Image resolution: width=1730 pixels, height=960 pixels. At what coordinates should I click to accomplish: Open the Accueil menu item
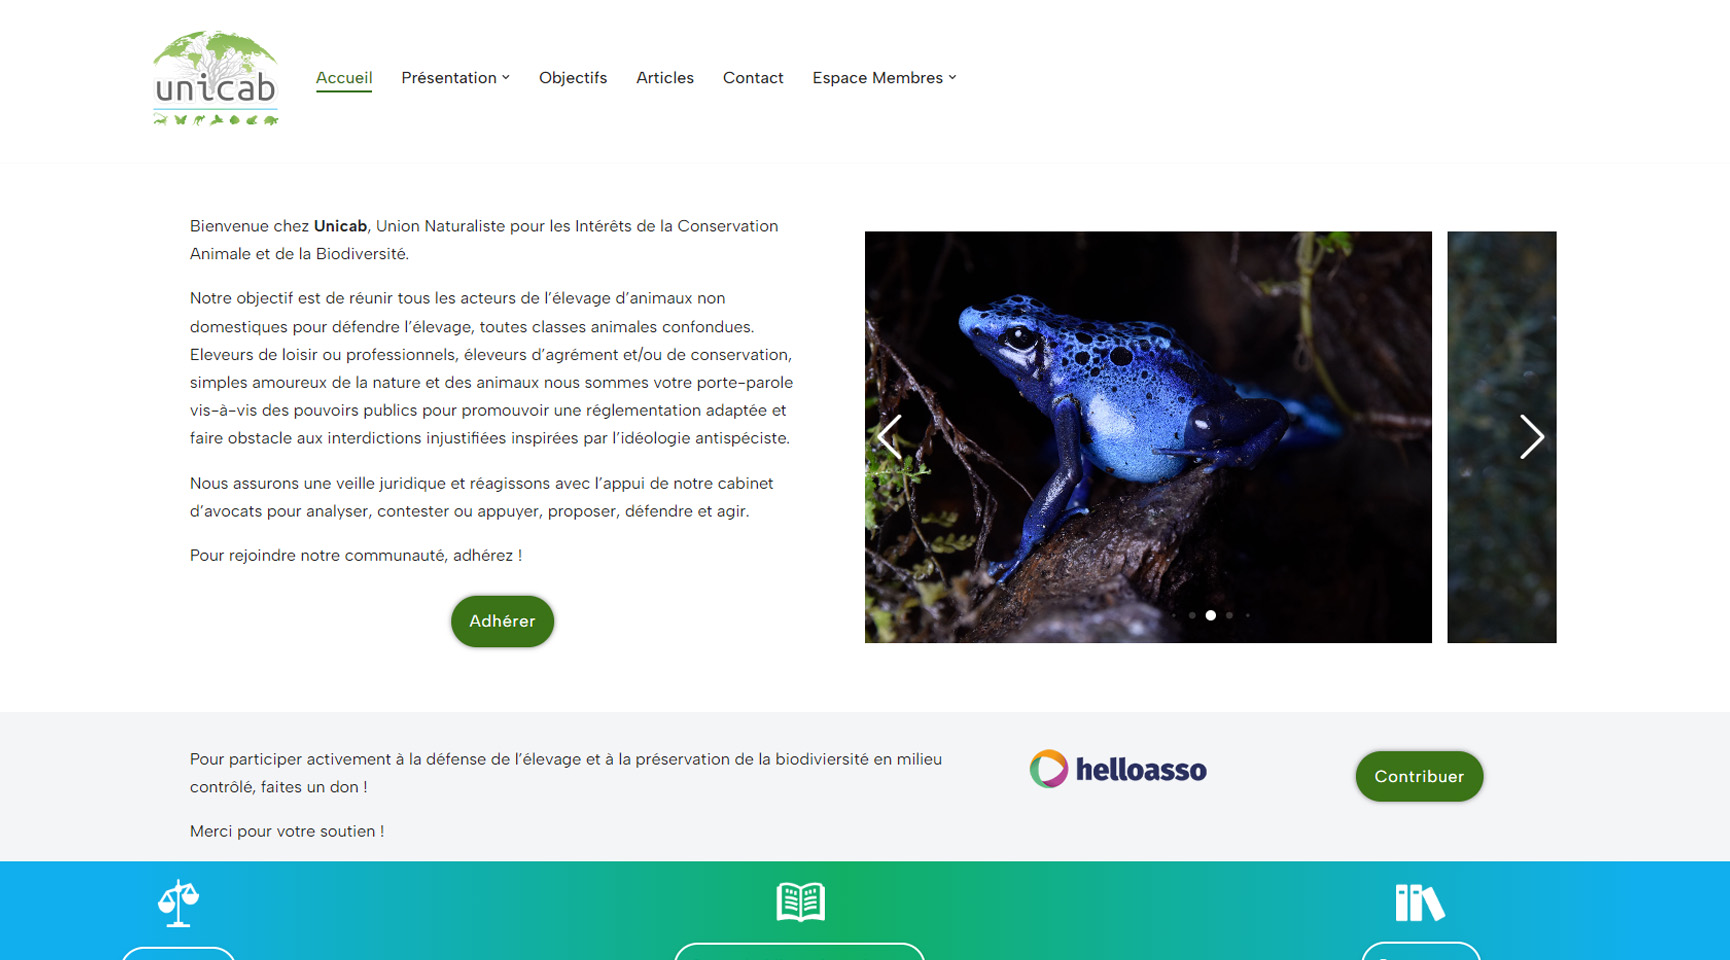(344, 78)
